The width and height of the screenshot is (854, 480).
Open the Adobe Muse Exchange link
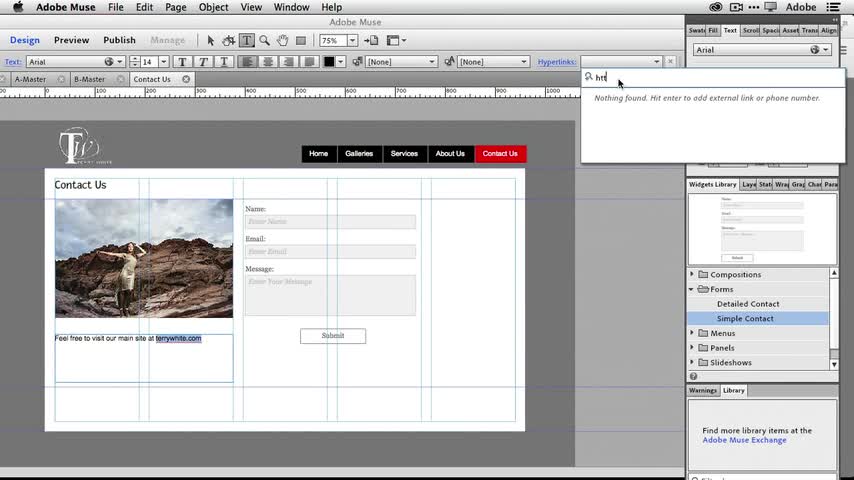pyautogui.click(x=744, y=440)
